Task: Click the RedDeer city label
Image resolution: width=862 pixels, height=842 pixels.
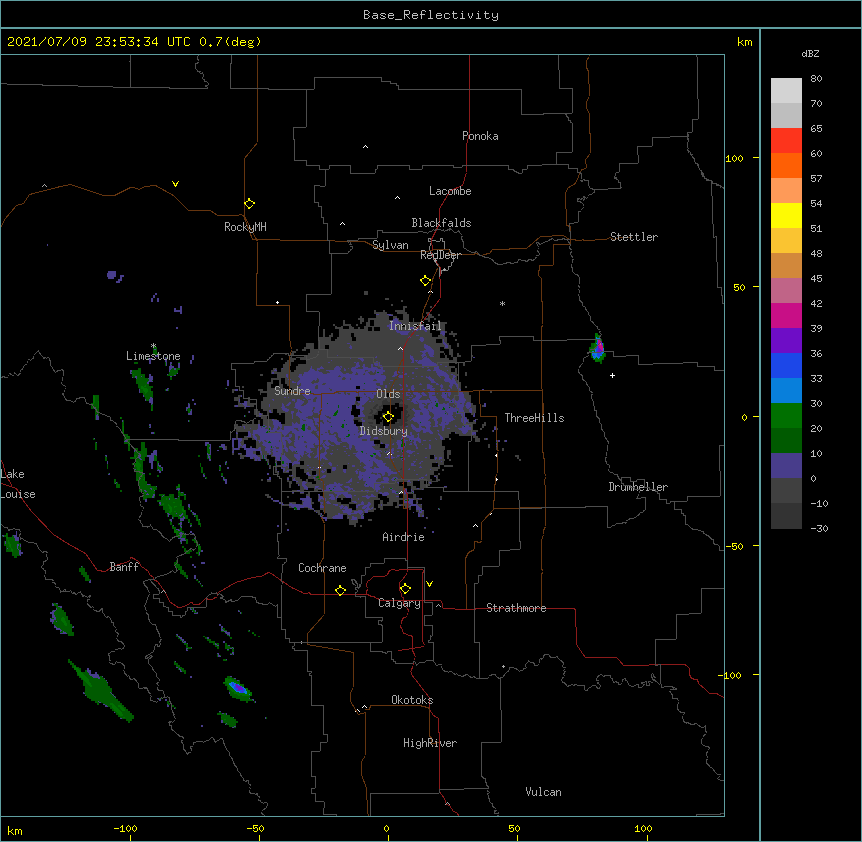Action: click(x=440, y=255)
